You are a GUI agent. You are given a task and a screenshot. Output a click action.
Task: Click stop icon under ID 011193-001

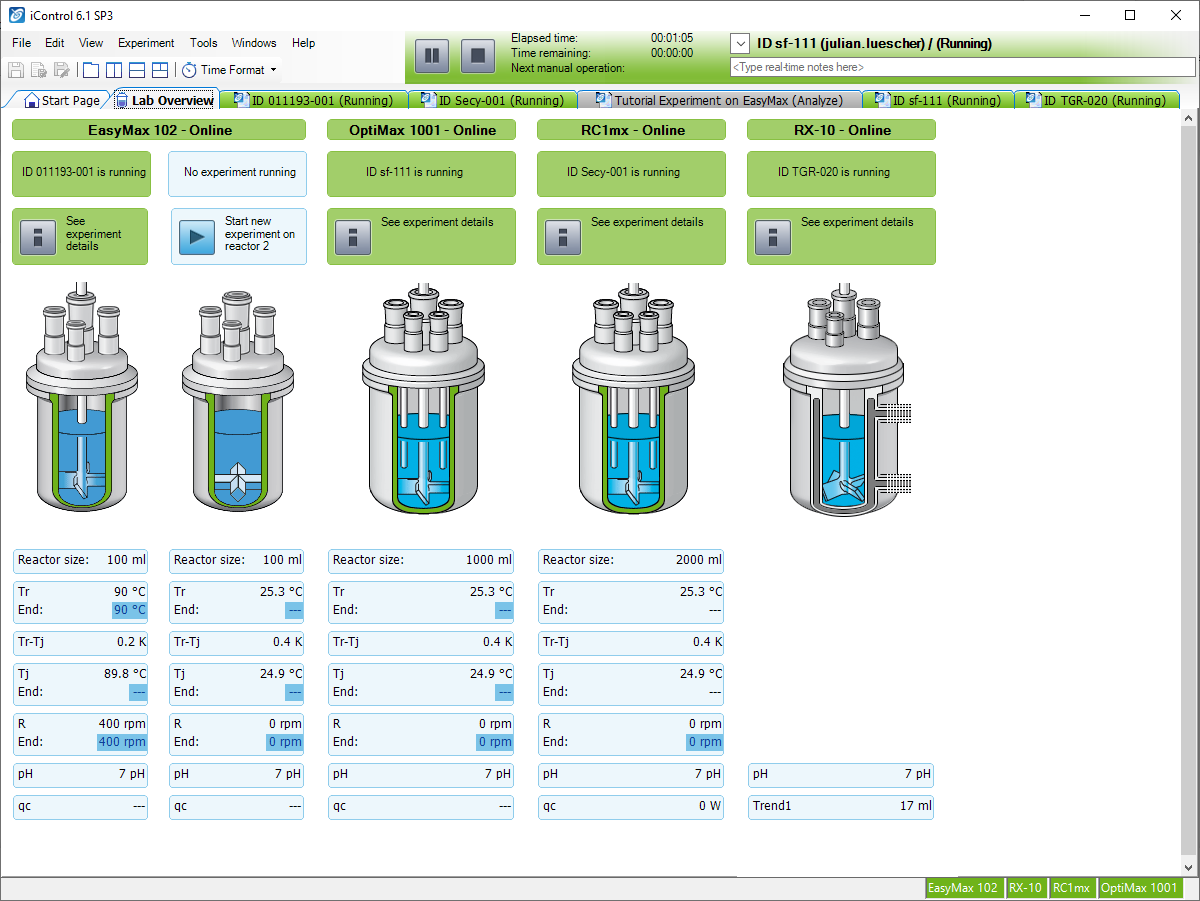(x=38, y=237)
